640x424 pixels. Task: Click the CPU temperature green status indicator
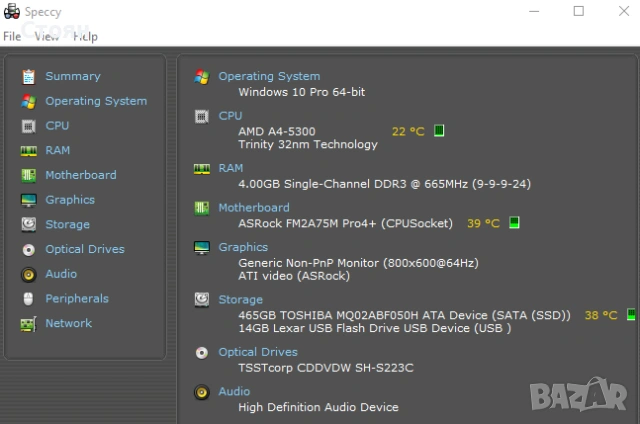[439, 131]
